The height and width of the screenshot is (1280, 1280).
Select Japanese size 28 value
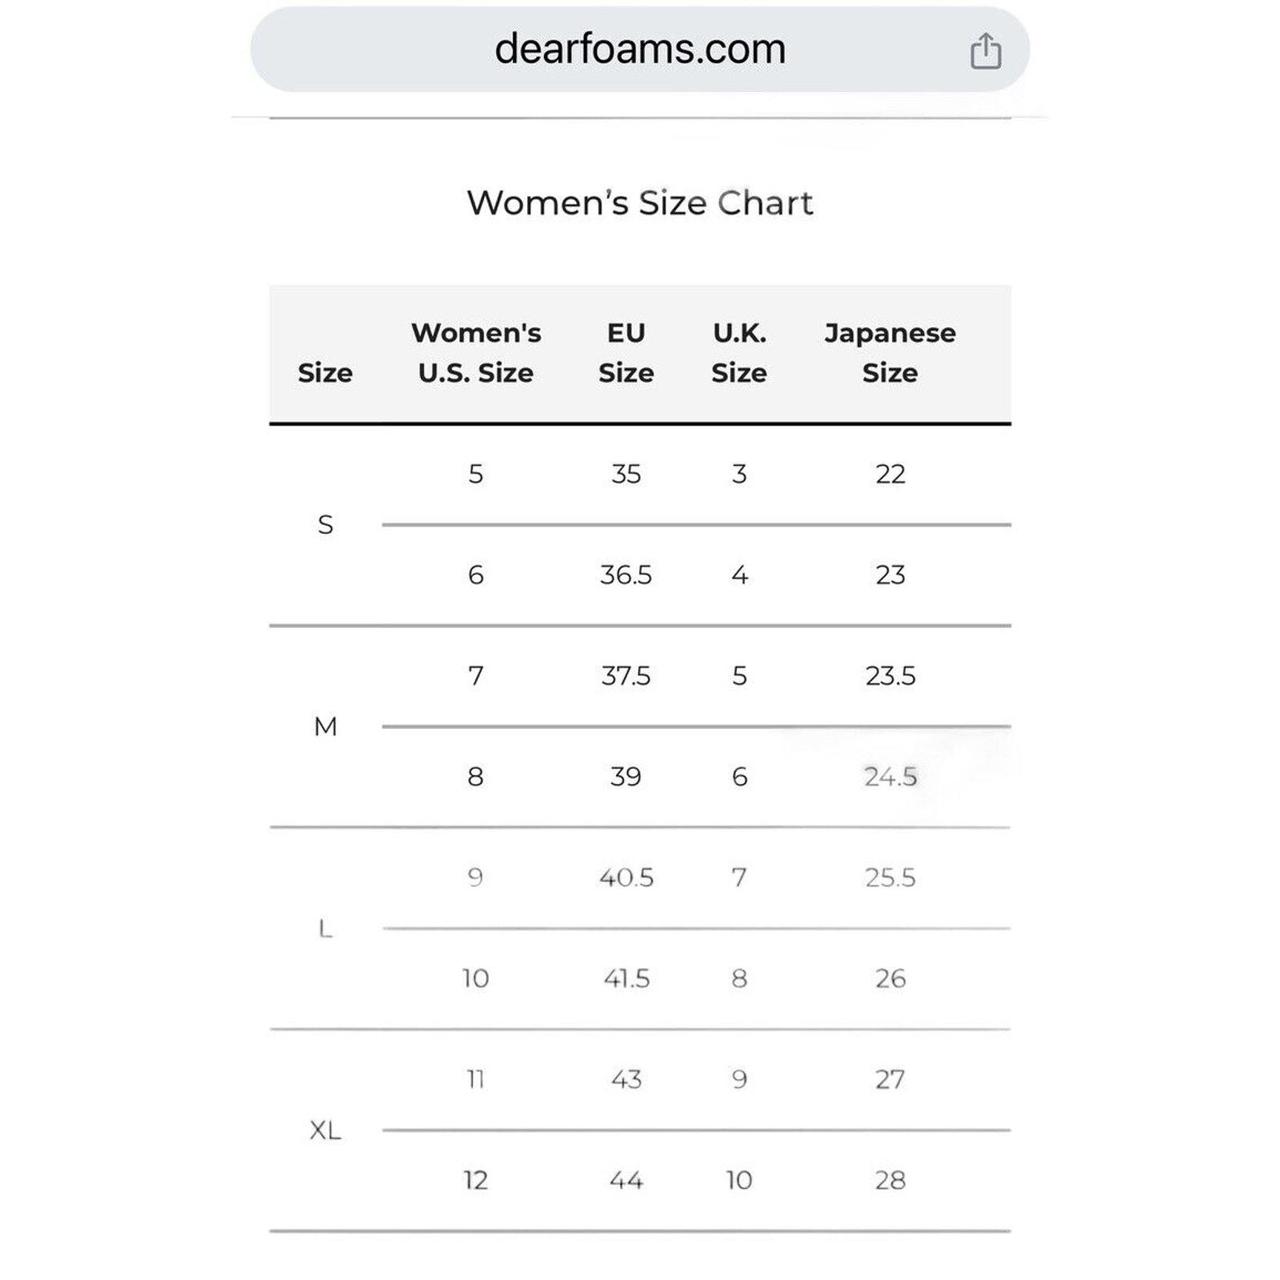tap(890, 1180)
